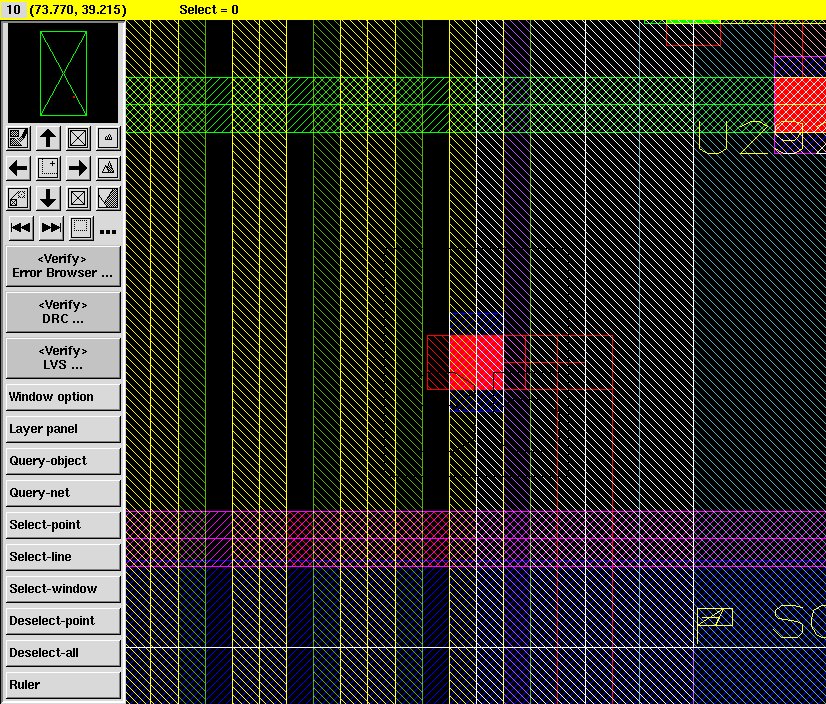Launch the Verify DRC dialog
The height and width of the screenshot is (704, 826).
[63, 312]
